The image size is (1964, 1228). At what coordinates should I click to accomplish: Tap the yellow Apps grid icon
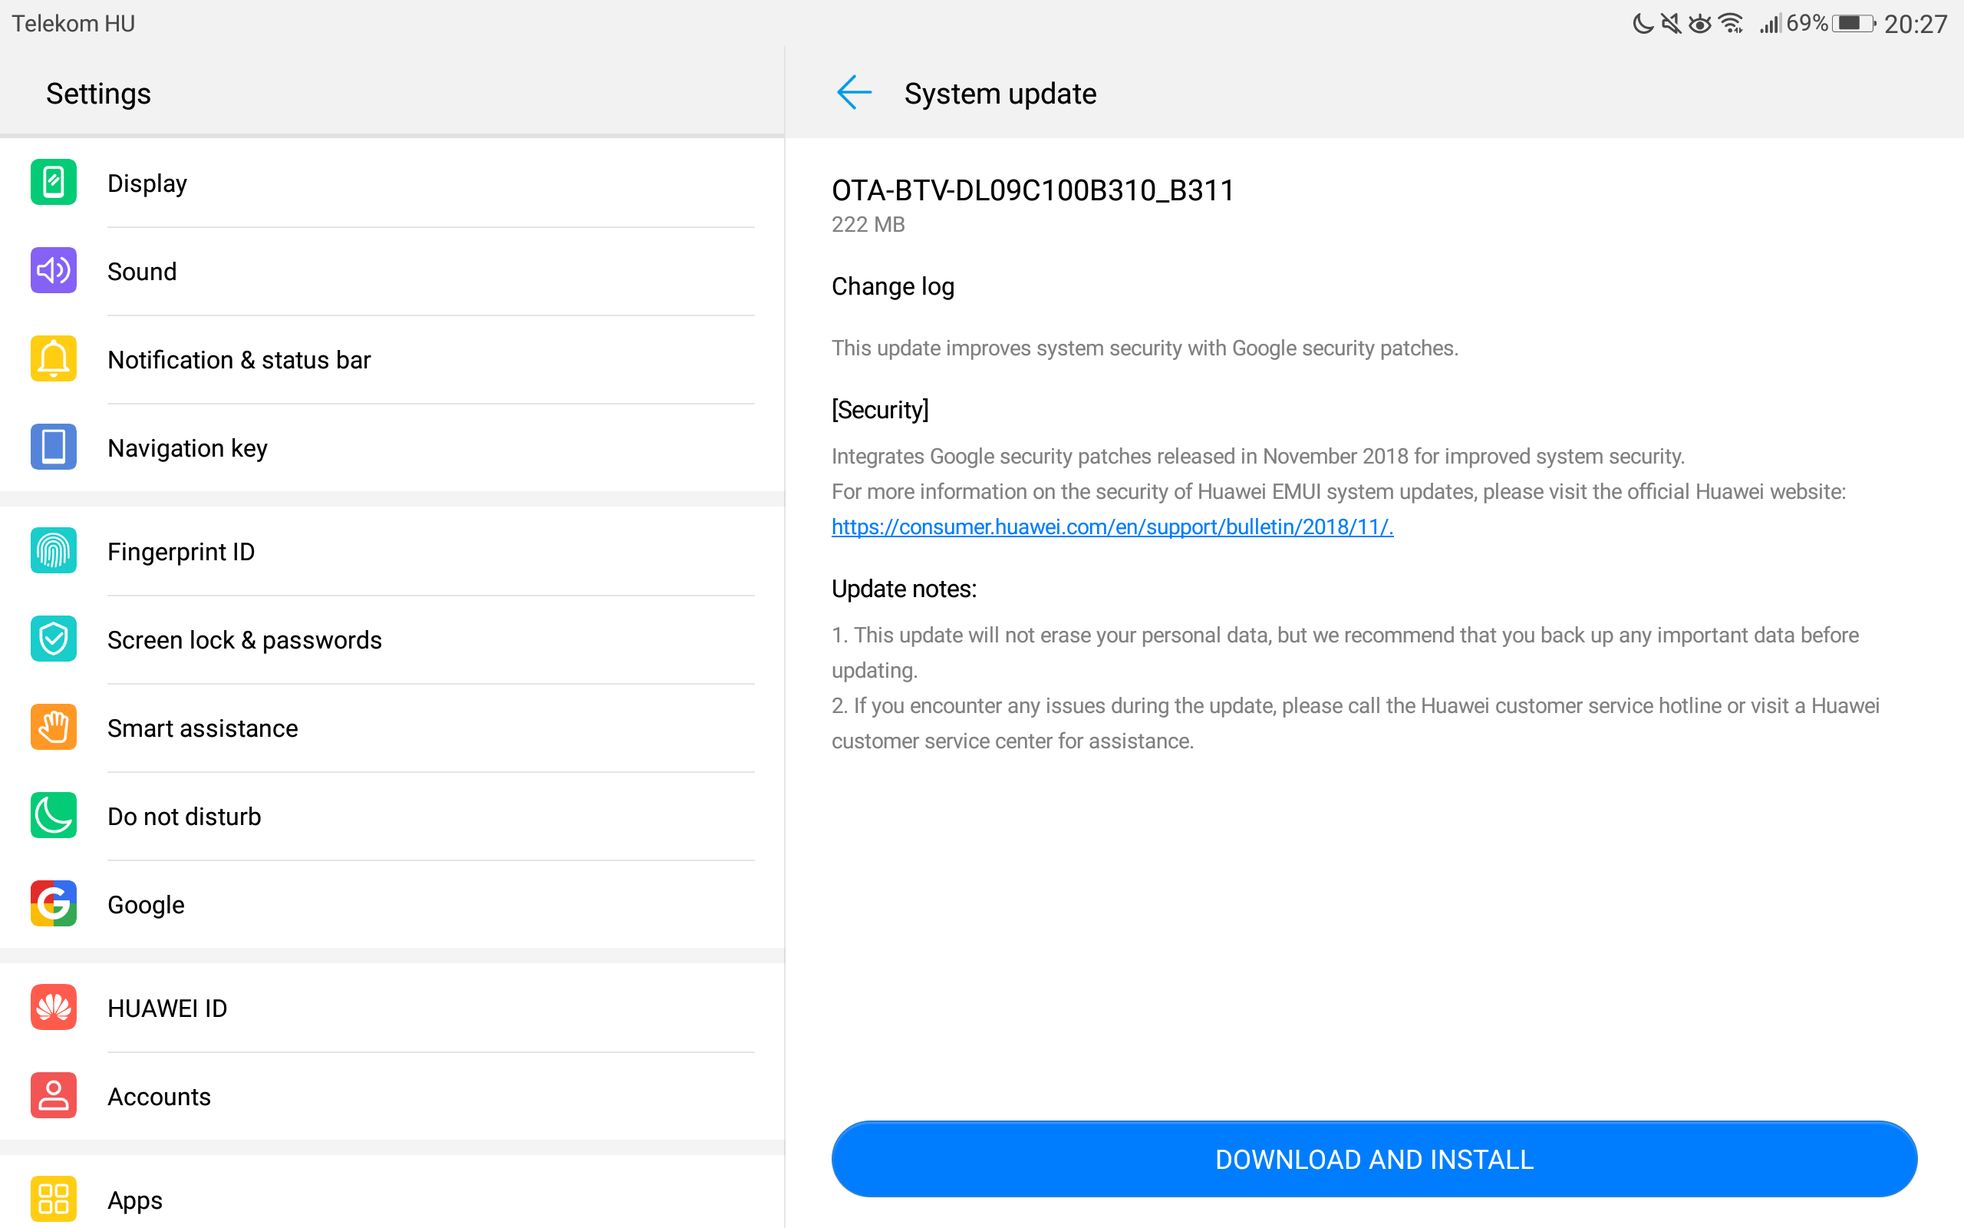pyautogui.click(x=53, y=1200)
